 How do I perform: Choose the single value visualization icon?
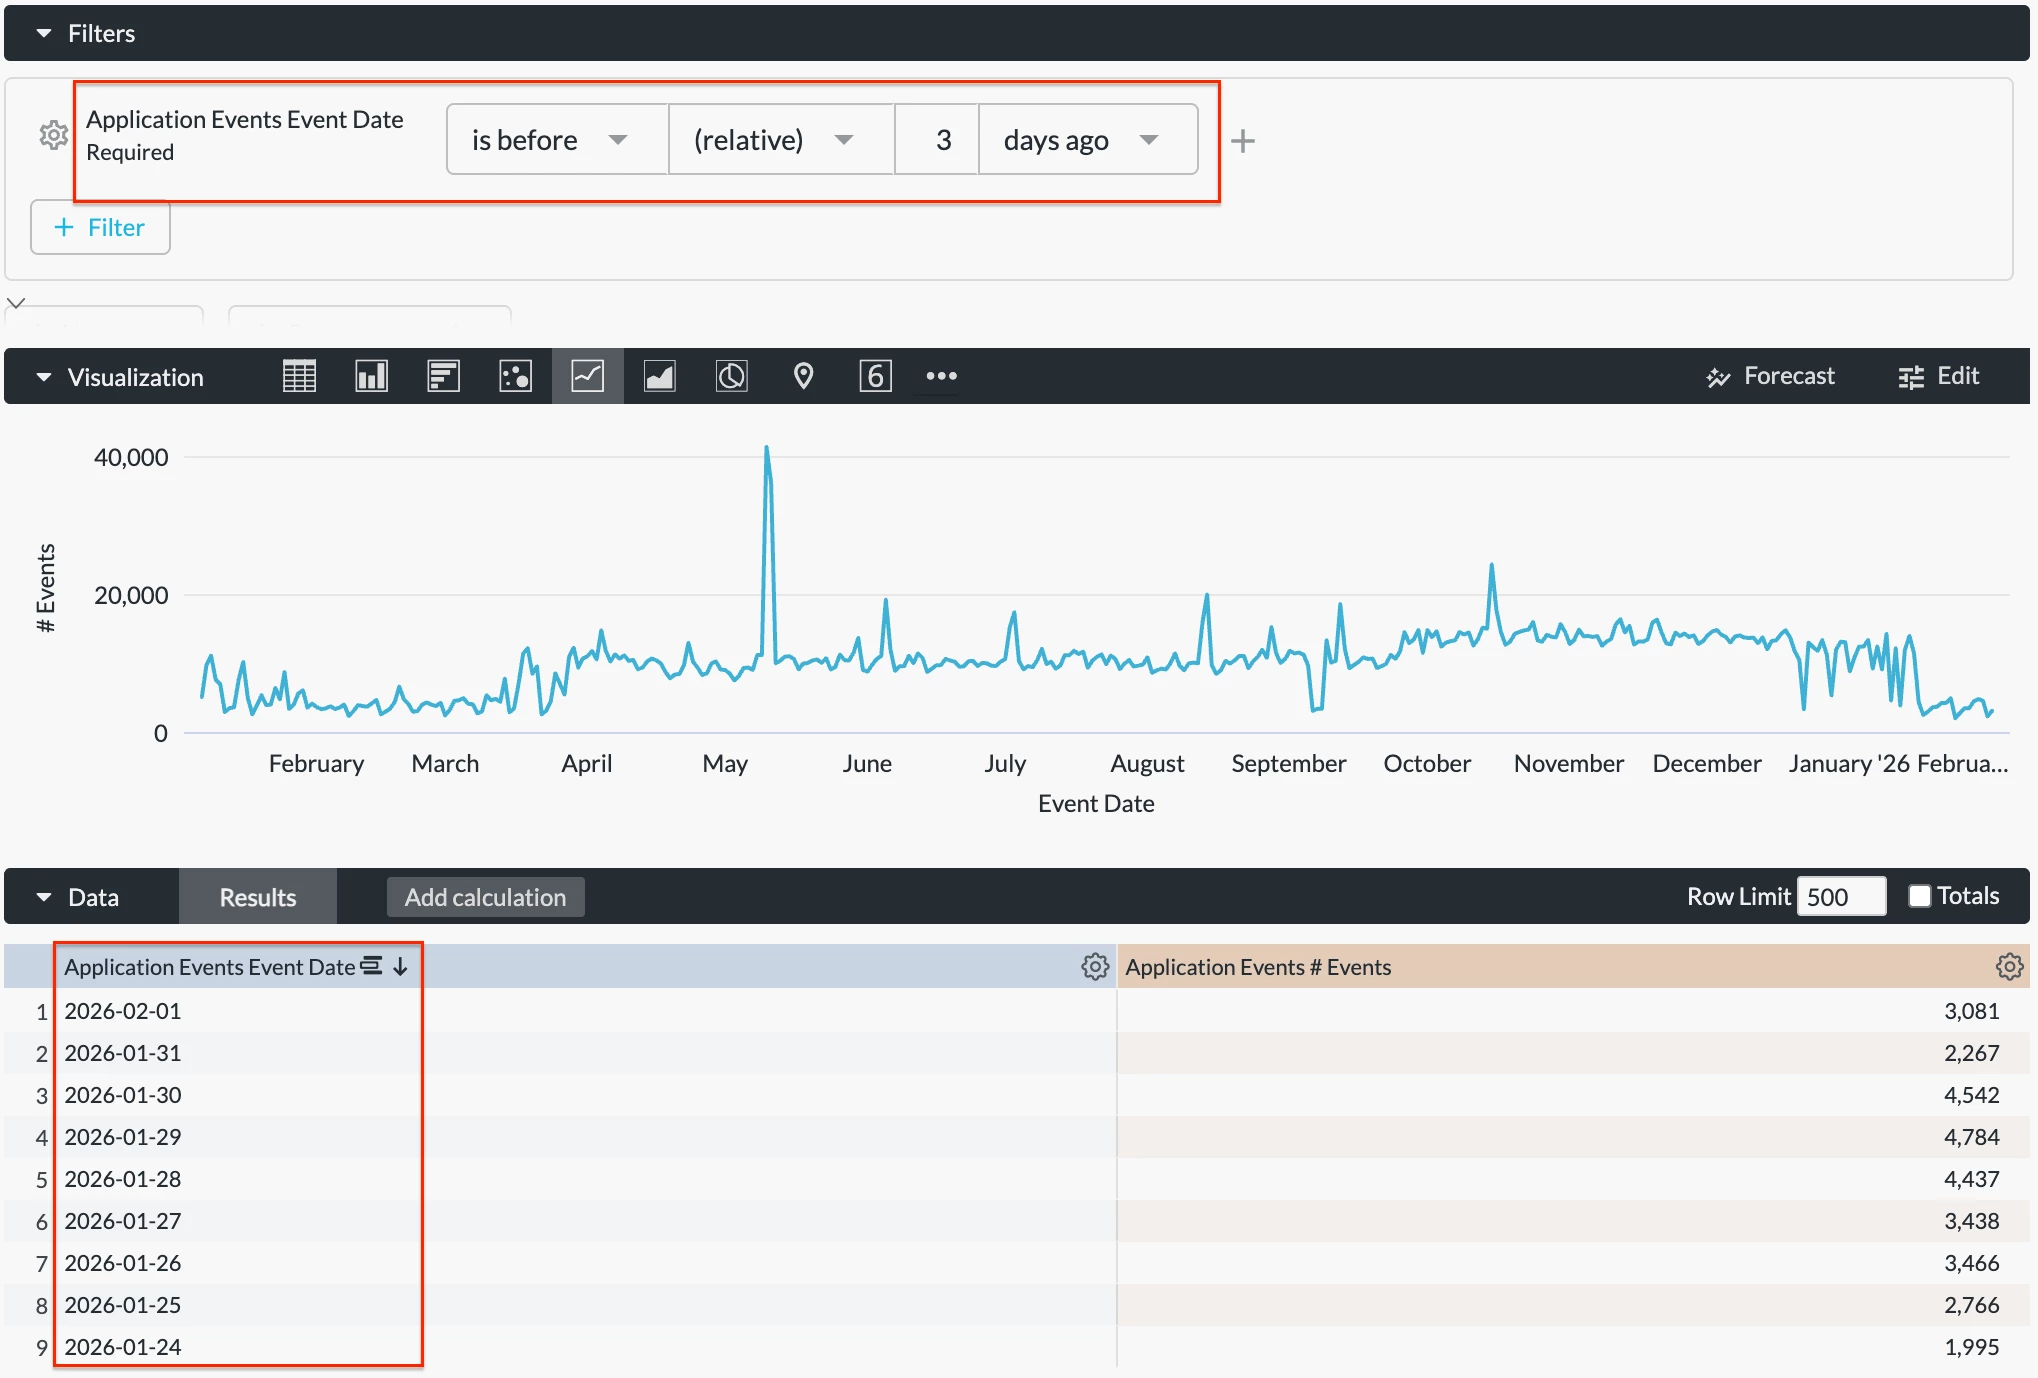click(x=875, y=376)
